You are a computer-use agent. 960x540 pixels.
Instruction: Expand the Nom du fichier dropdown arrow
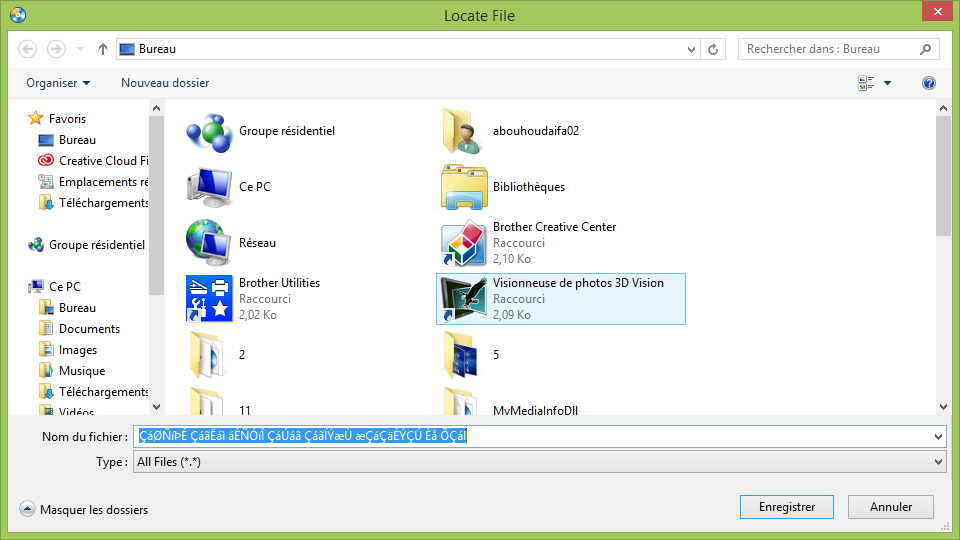click(x=937, y=437)
